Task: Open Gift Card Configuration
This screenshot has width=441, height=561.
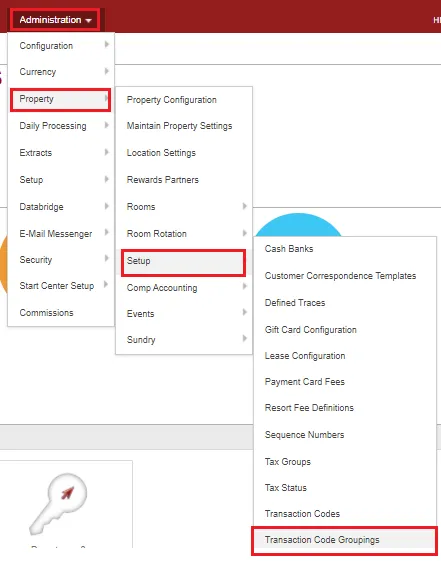Action: tap(345, 330)
